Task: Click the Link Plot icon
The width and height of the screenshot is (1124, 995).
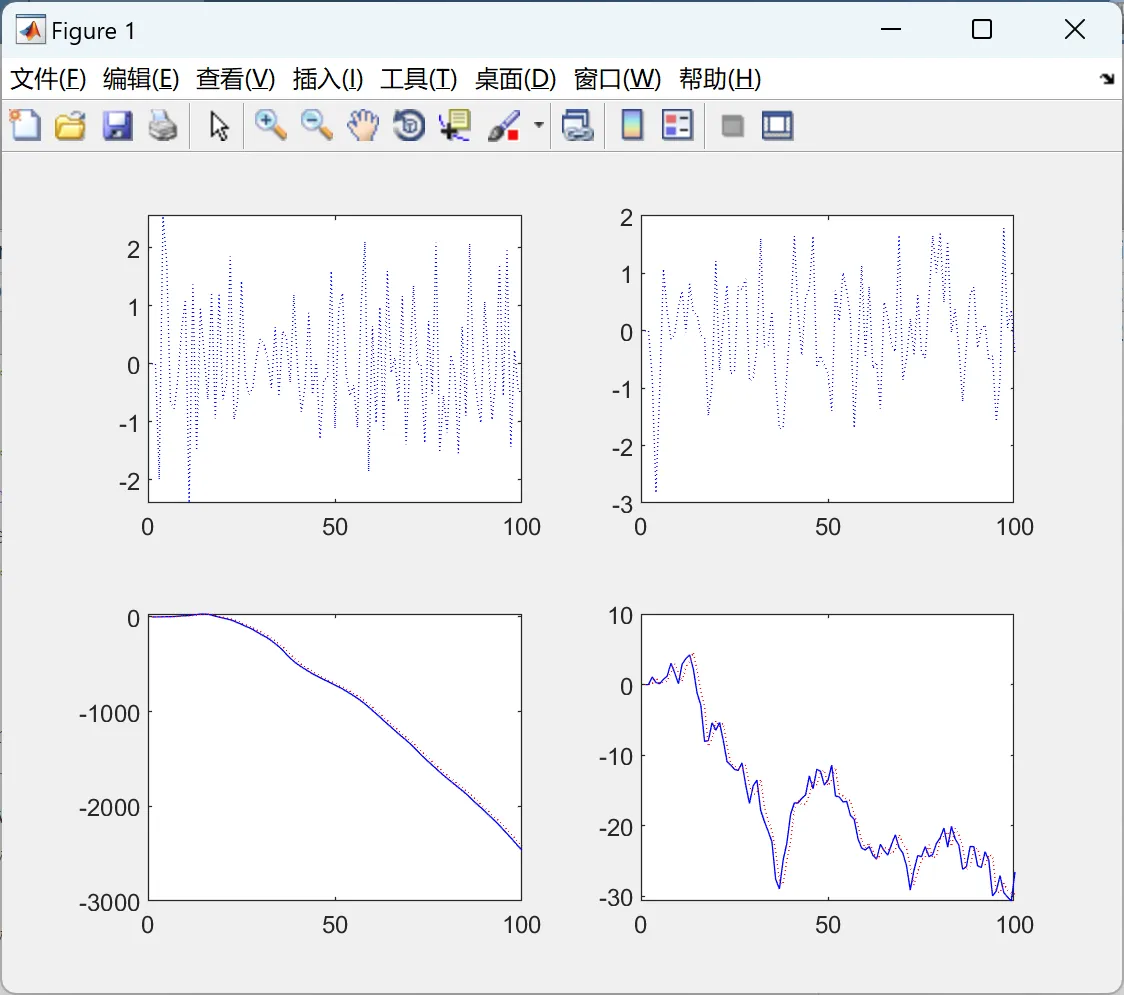Action: pyautogui.click(x=578, y=125)
